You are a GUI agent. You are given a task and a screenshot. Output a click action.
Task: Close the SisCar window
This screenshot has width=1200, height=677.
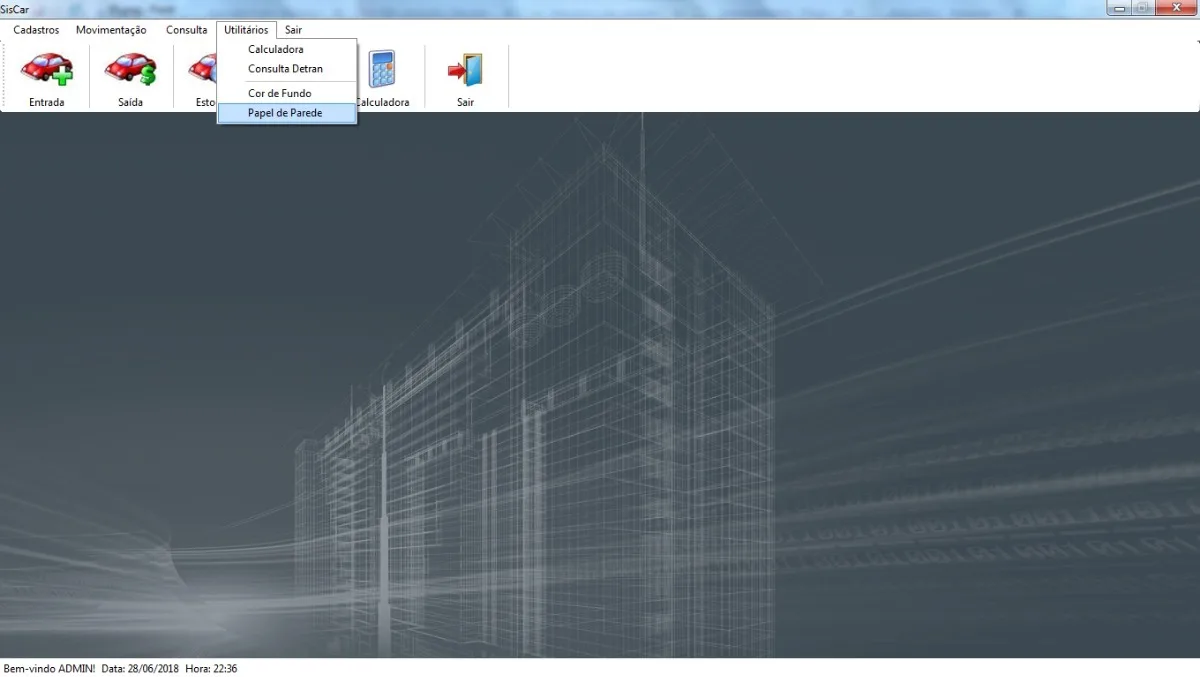[x=1174, y=8]
